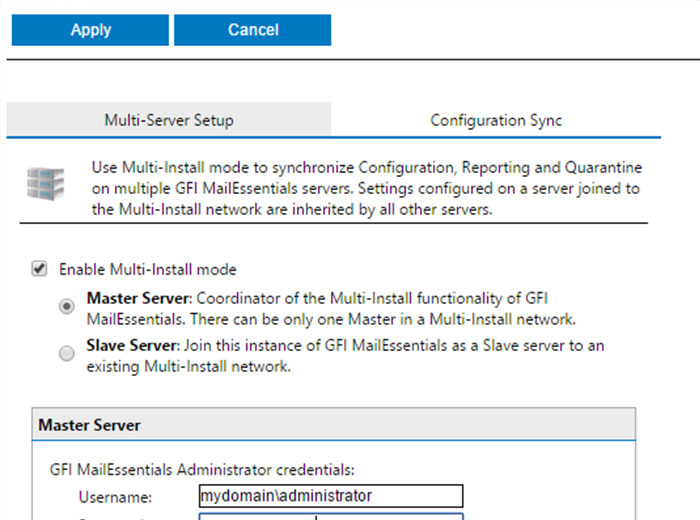700x520 pixels.
Task: Select the Slave Server radio button
Action: tap(67, 354)
